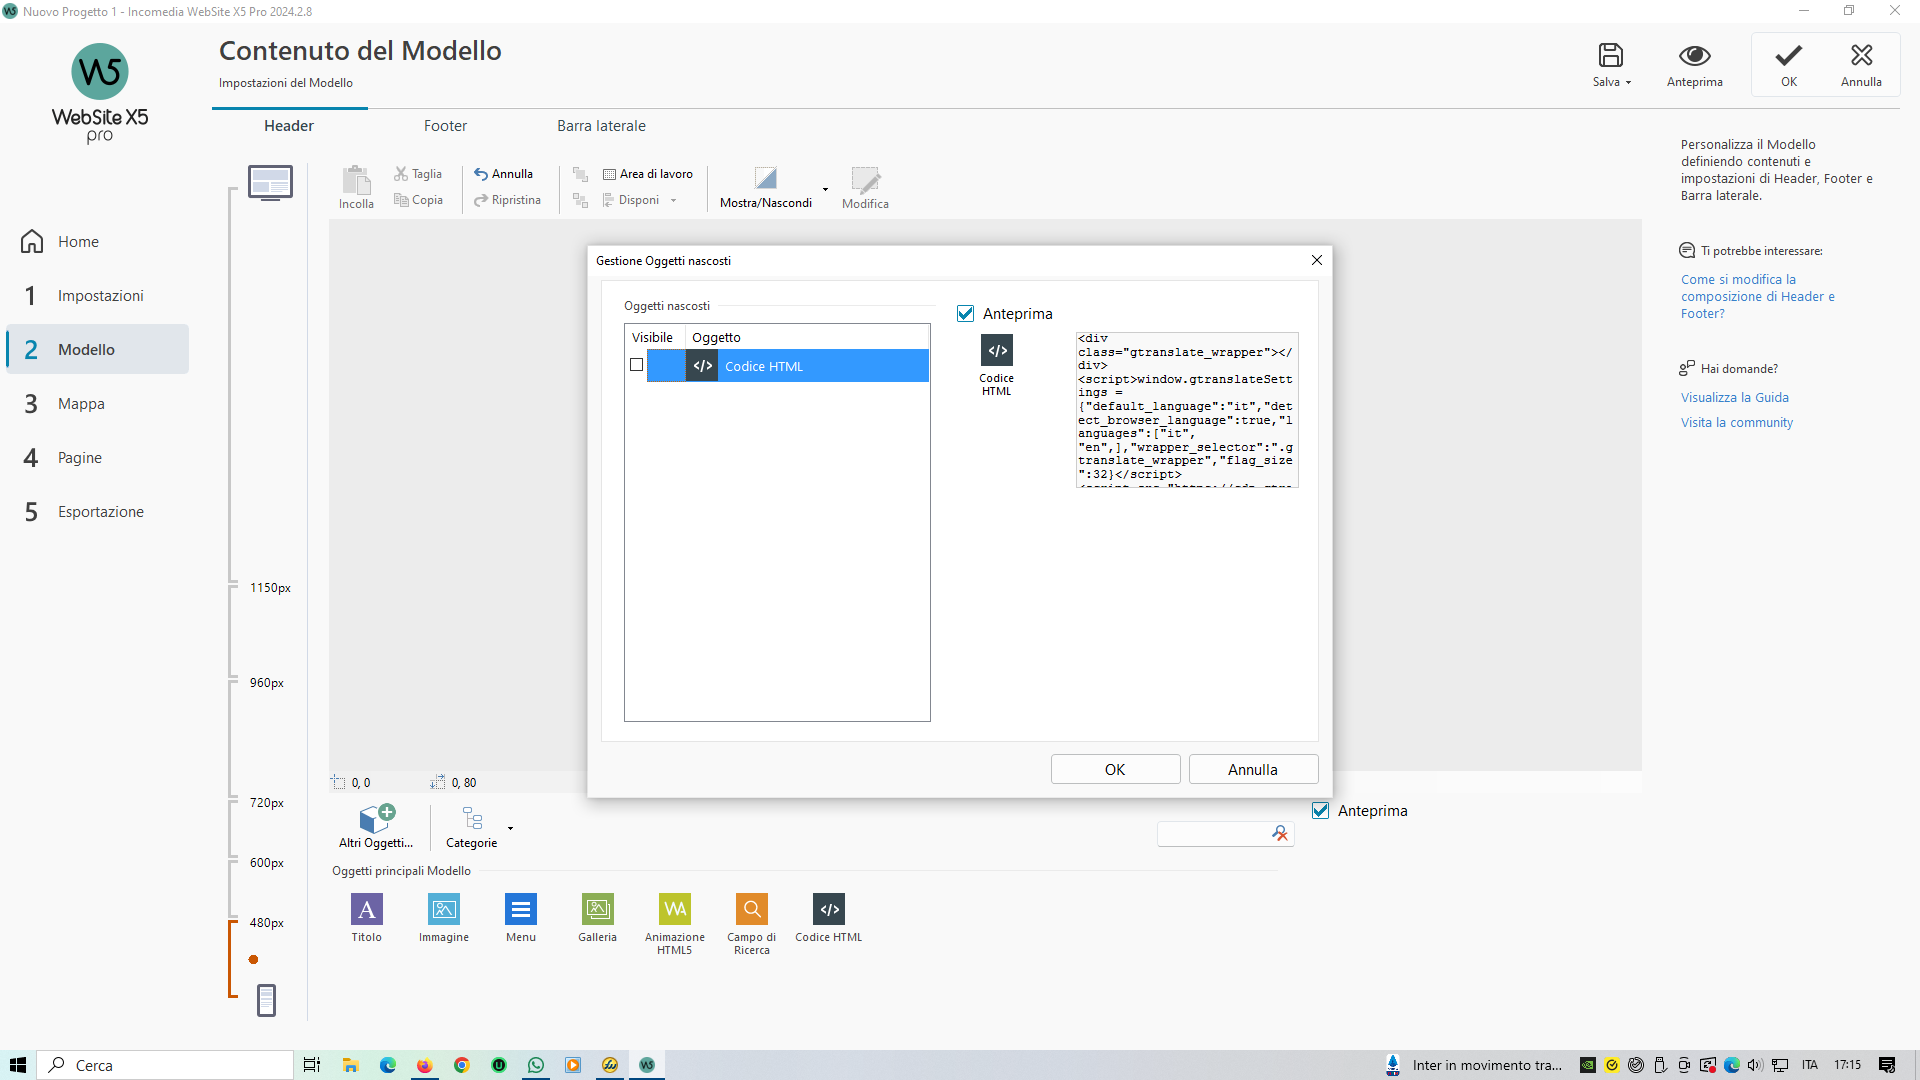
Task: Click the object search field
Action: tap(1212, 834)
